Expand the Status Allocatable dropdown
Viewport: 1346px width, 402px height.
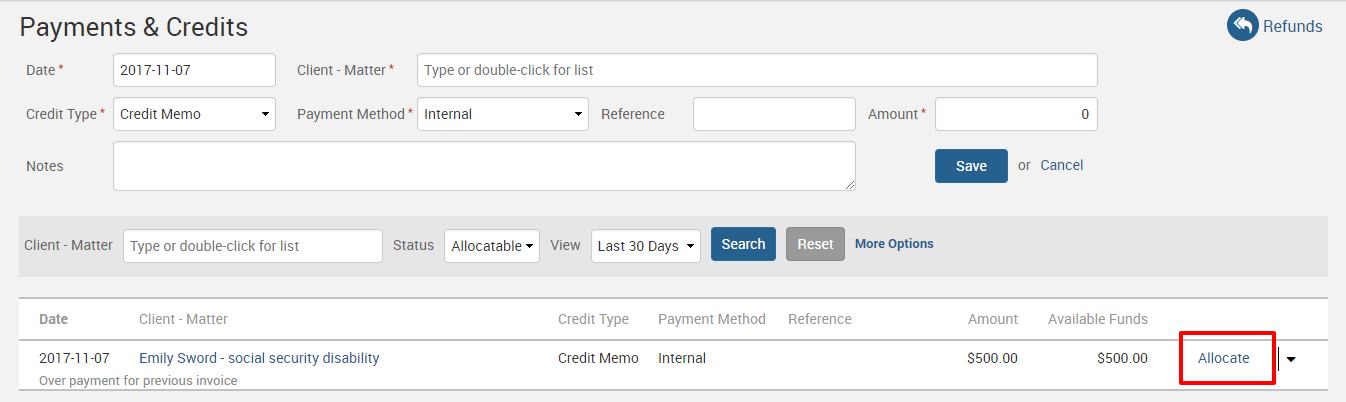click(491, 245)
